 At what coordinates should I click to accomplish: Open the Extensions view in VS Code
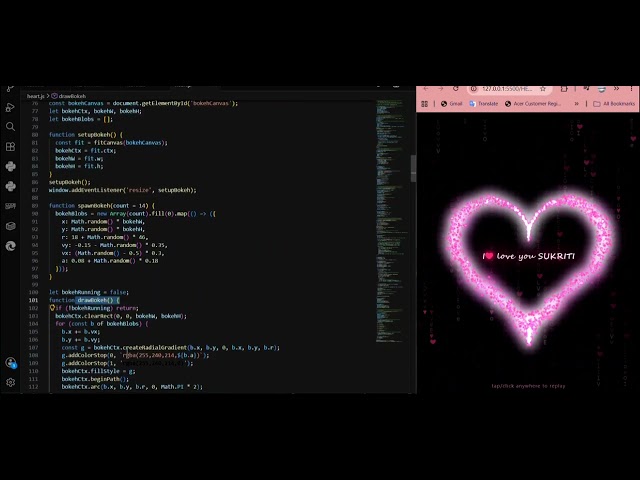tap(10, 147)
